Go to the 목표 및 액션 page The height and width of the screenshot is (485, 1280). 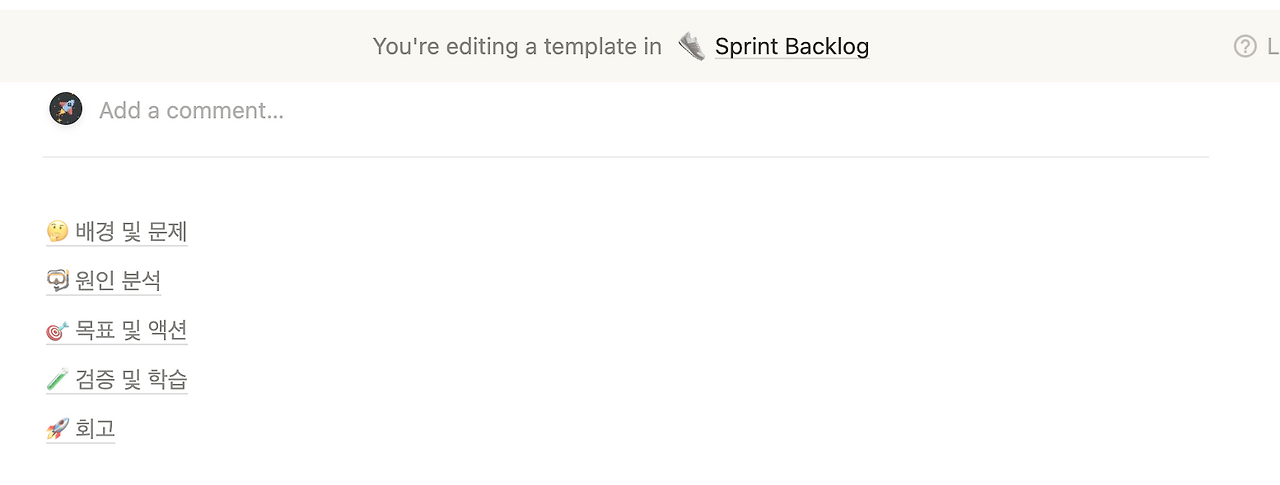131,330
